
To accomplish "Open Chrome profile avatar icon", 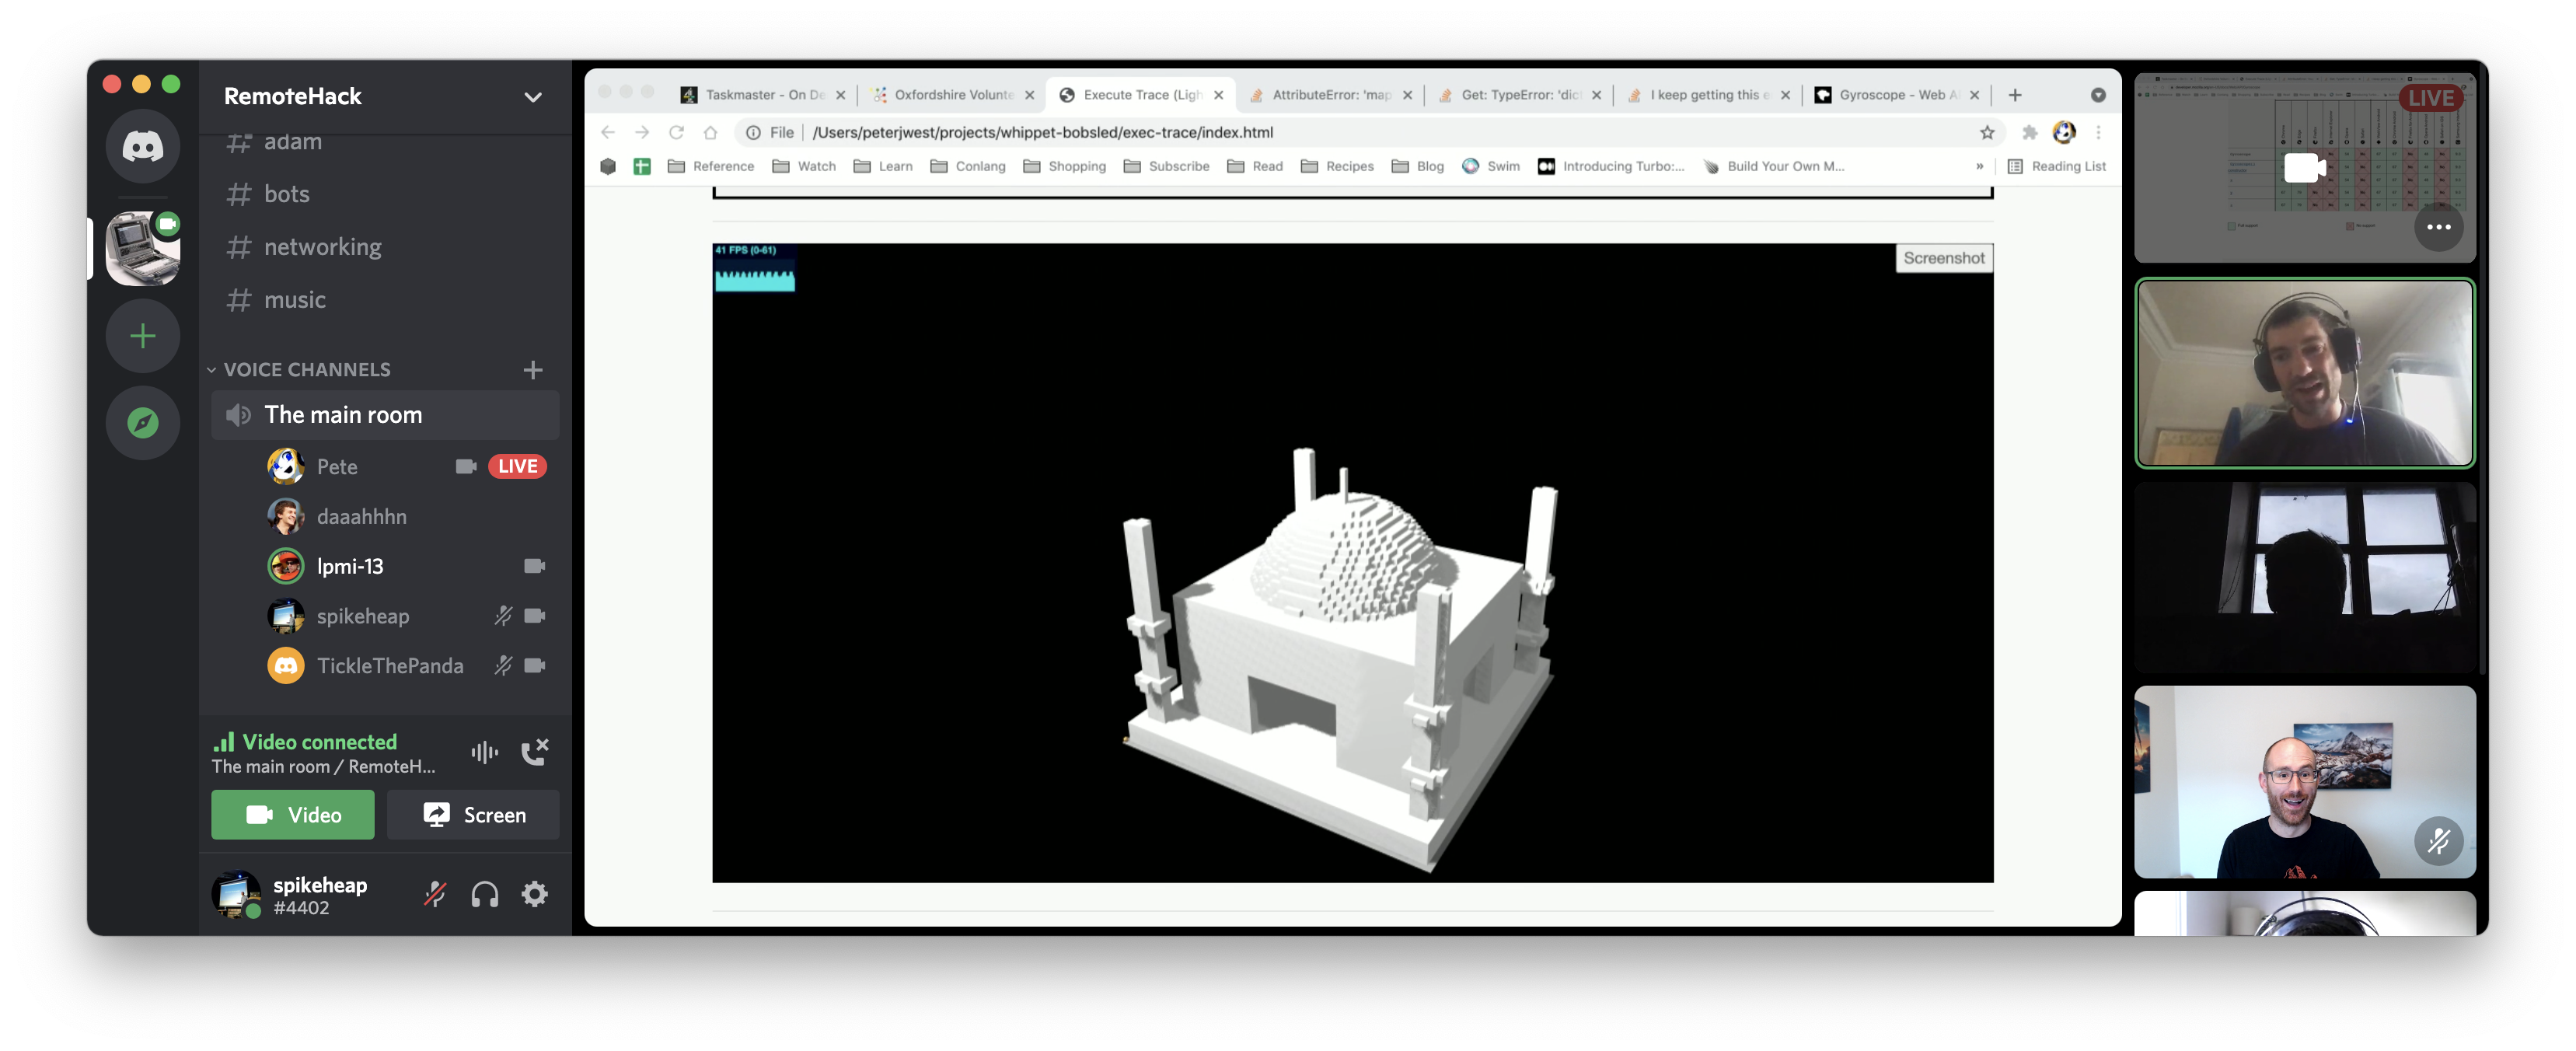I will pos(2064,132).
